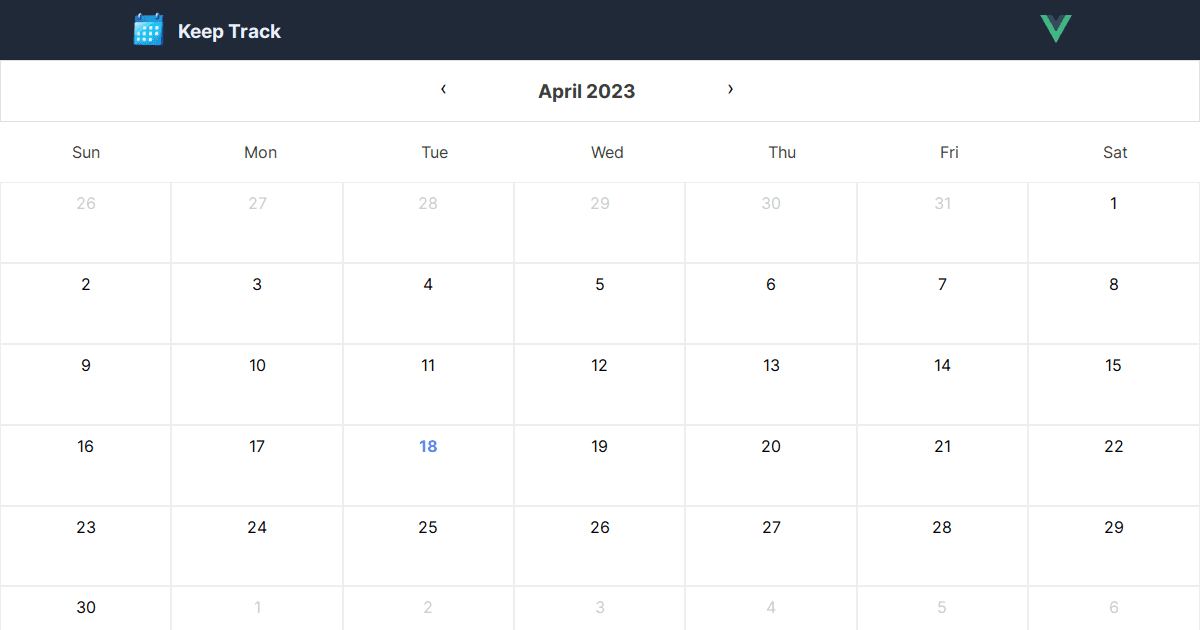Choose April 19 day cell
The width and height of the screenshot is (1200, 630).
click(600, 466)
